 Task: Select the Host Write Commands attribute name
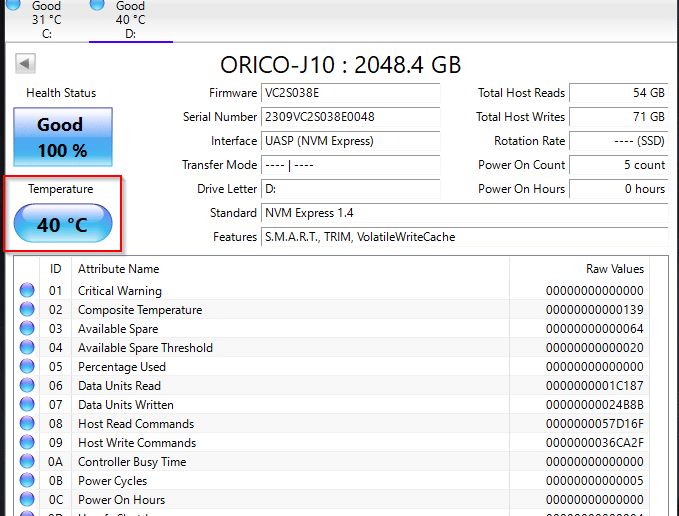137,443
